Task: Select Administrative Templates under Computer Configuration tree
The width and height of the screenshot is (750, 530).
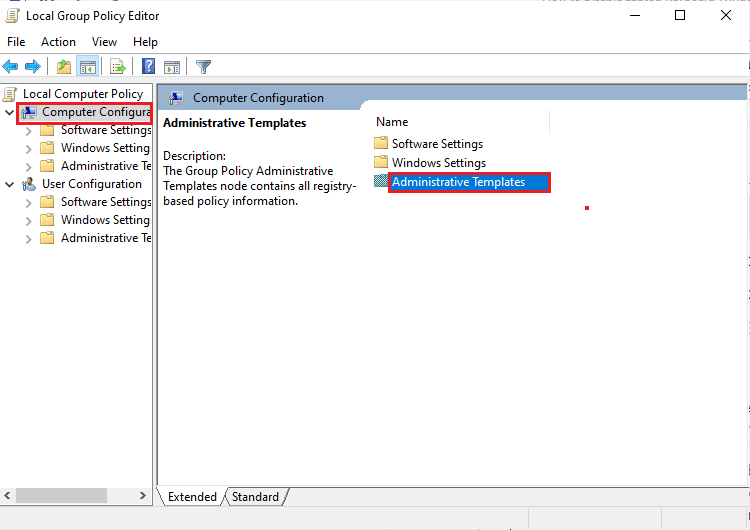Action: point(106,166)
